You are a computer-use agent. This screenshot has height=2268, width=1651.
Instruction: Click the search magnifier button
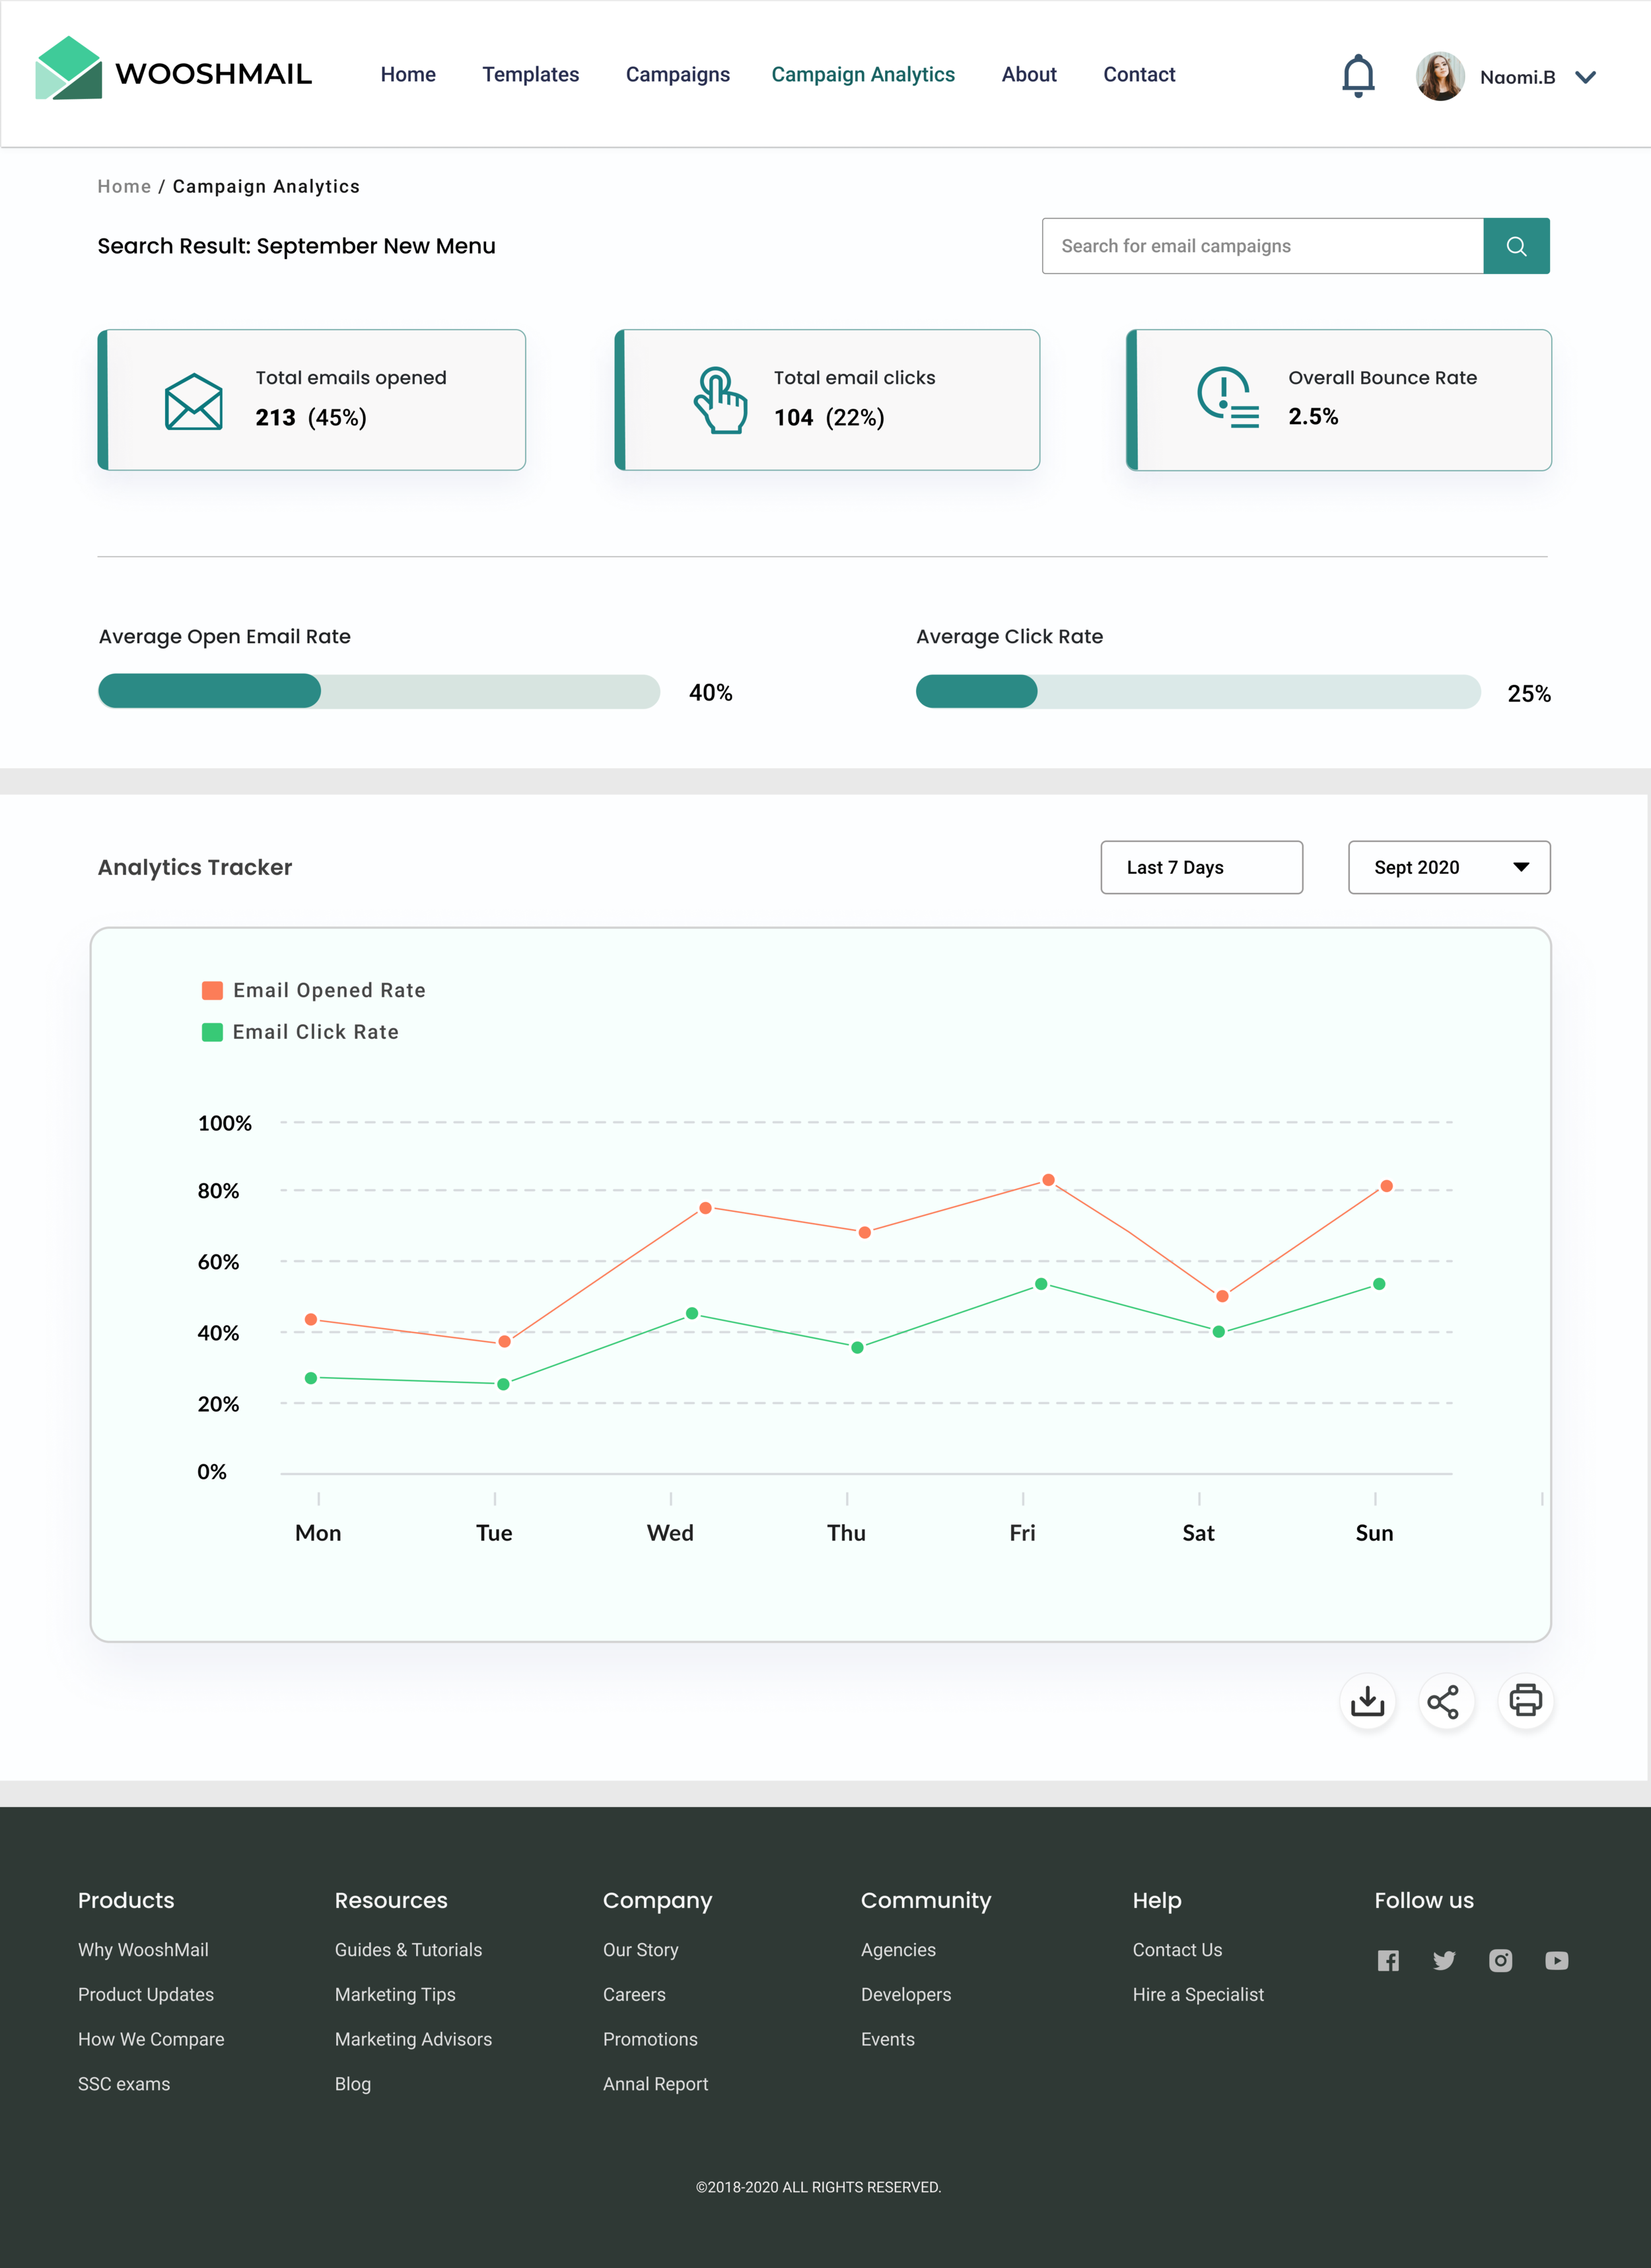pyautogui.click(x=1515, y=246)
